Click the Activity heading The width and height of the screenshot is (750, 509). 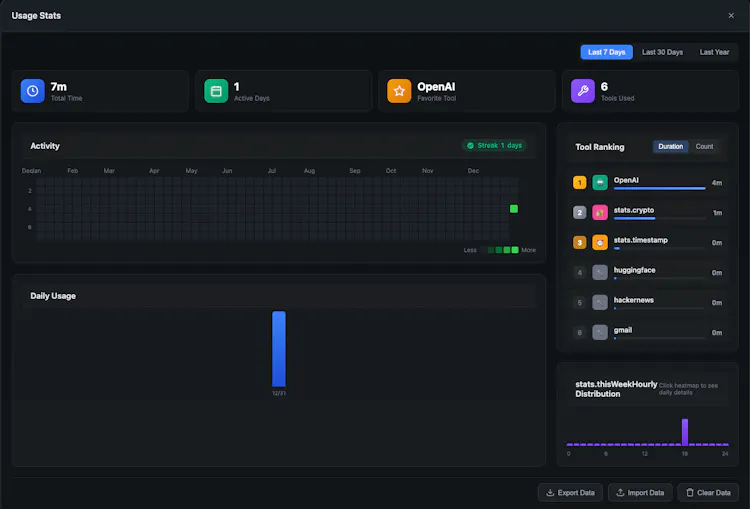click(45, 146)
